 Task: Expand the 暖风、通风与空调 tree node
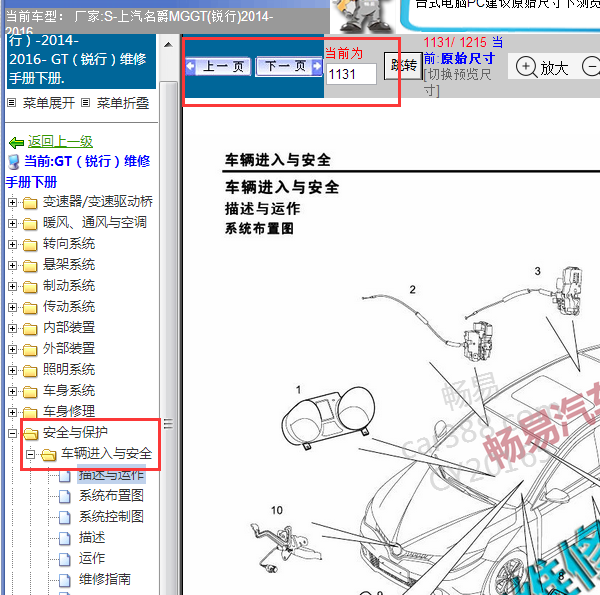[x=12, y=223]
